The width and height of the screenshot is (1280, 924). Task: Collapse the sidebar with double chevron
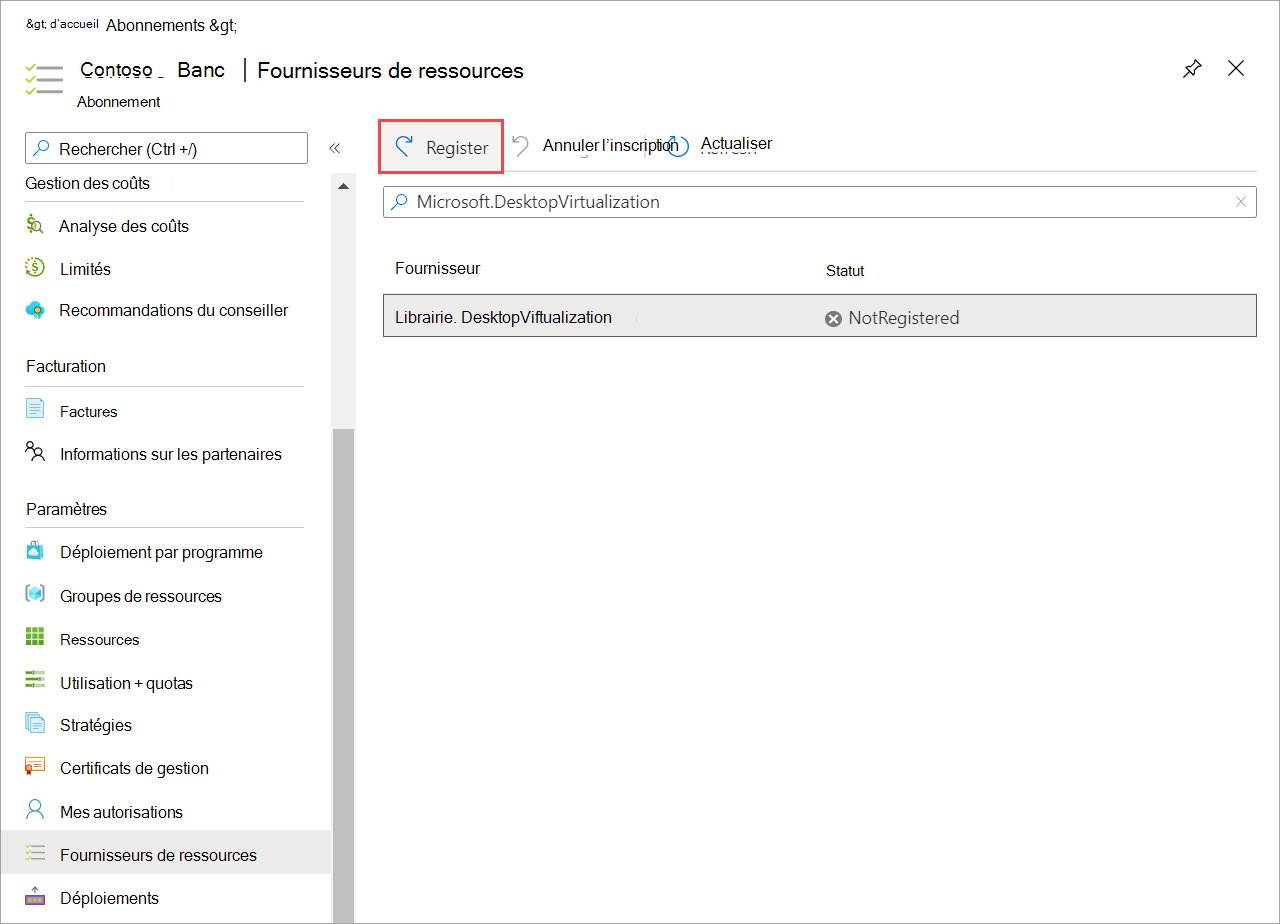(x=335, y=148)
